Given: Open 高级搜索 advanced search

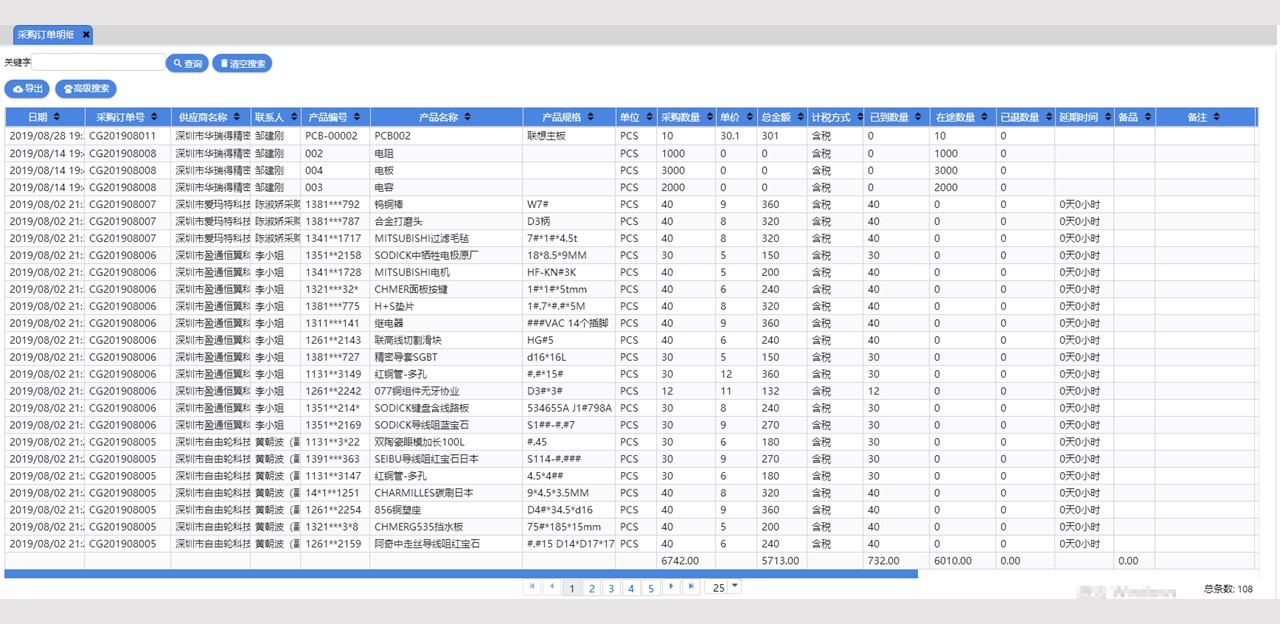Looking at the screenshot, I should 86,89.
